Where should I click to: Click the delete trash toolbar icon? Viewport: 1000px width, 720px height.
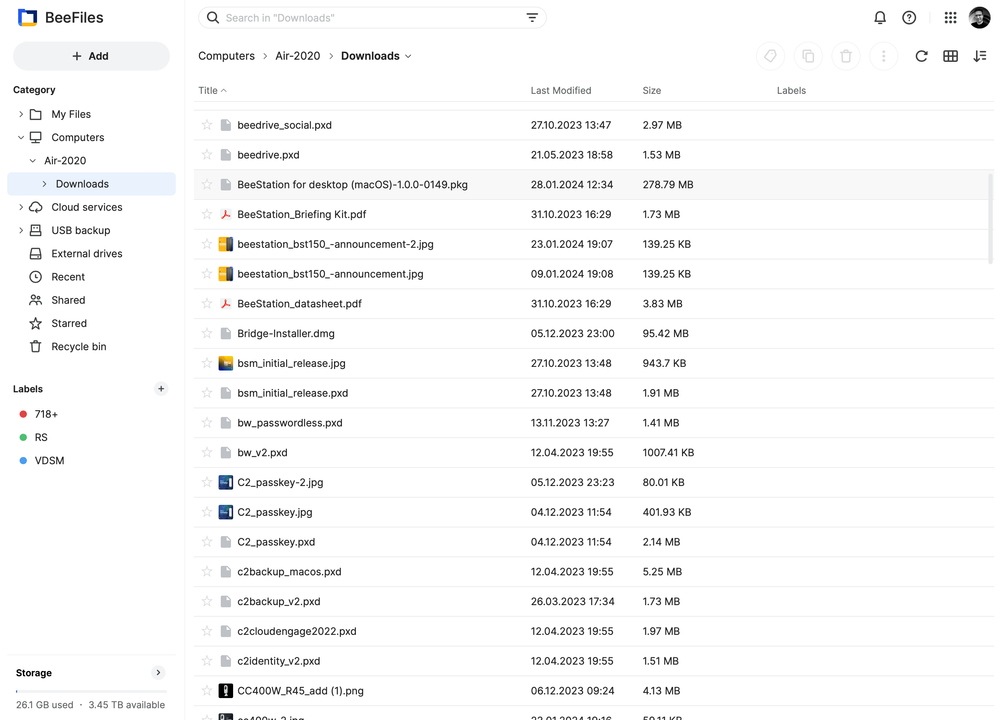pos(846,56)
